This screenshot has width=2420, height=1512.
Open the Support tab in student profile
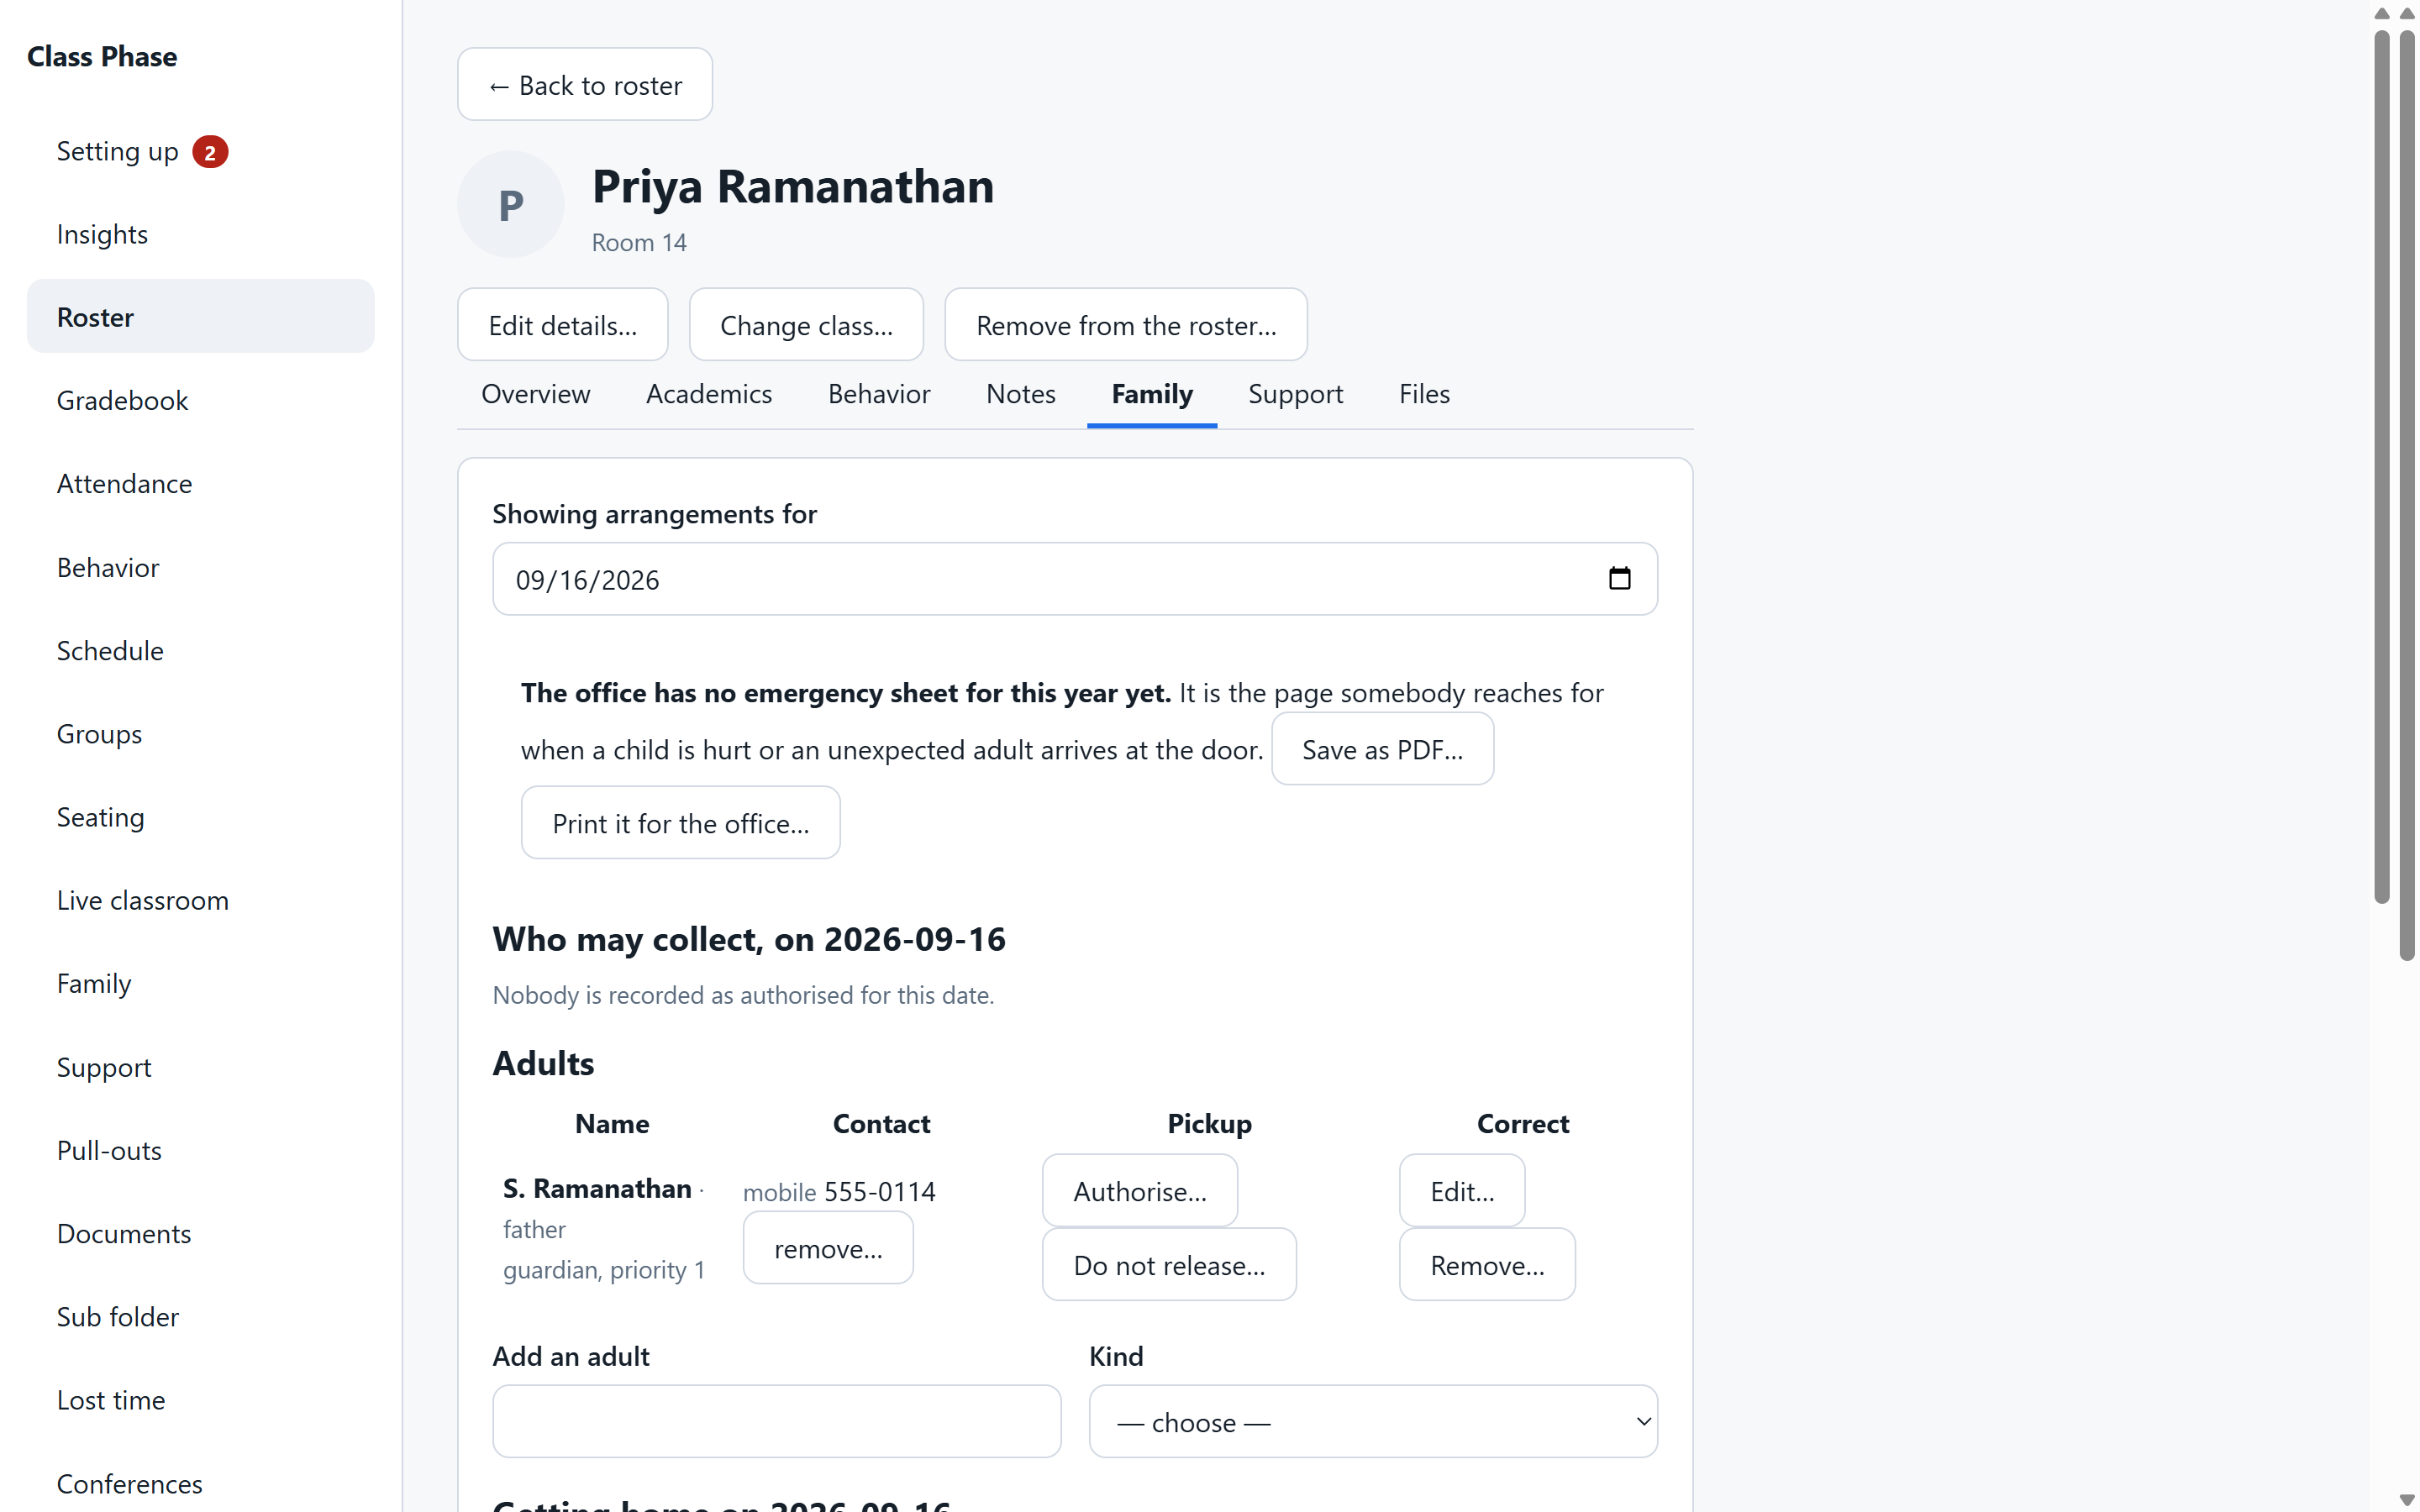coord(1295,394)
